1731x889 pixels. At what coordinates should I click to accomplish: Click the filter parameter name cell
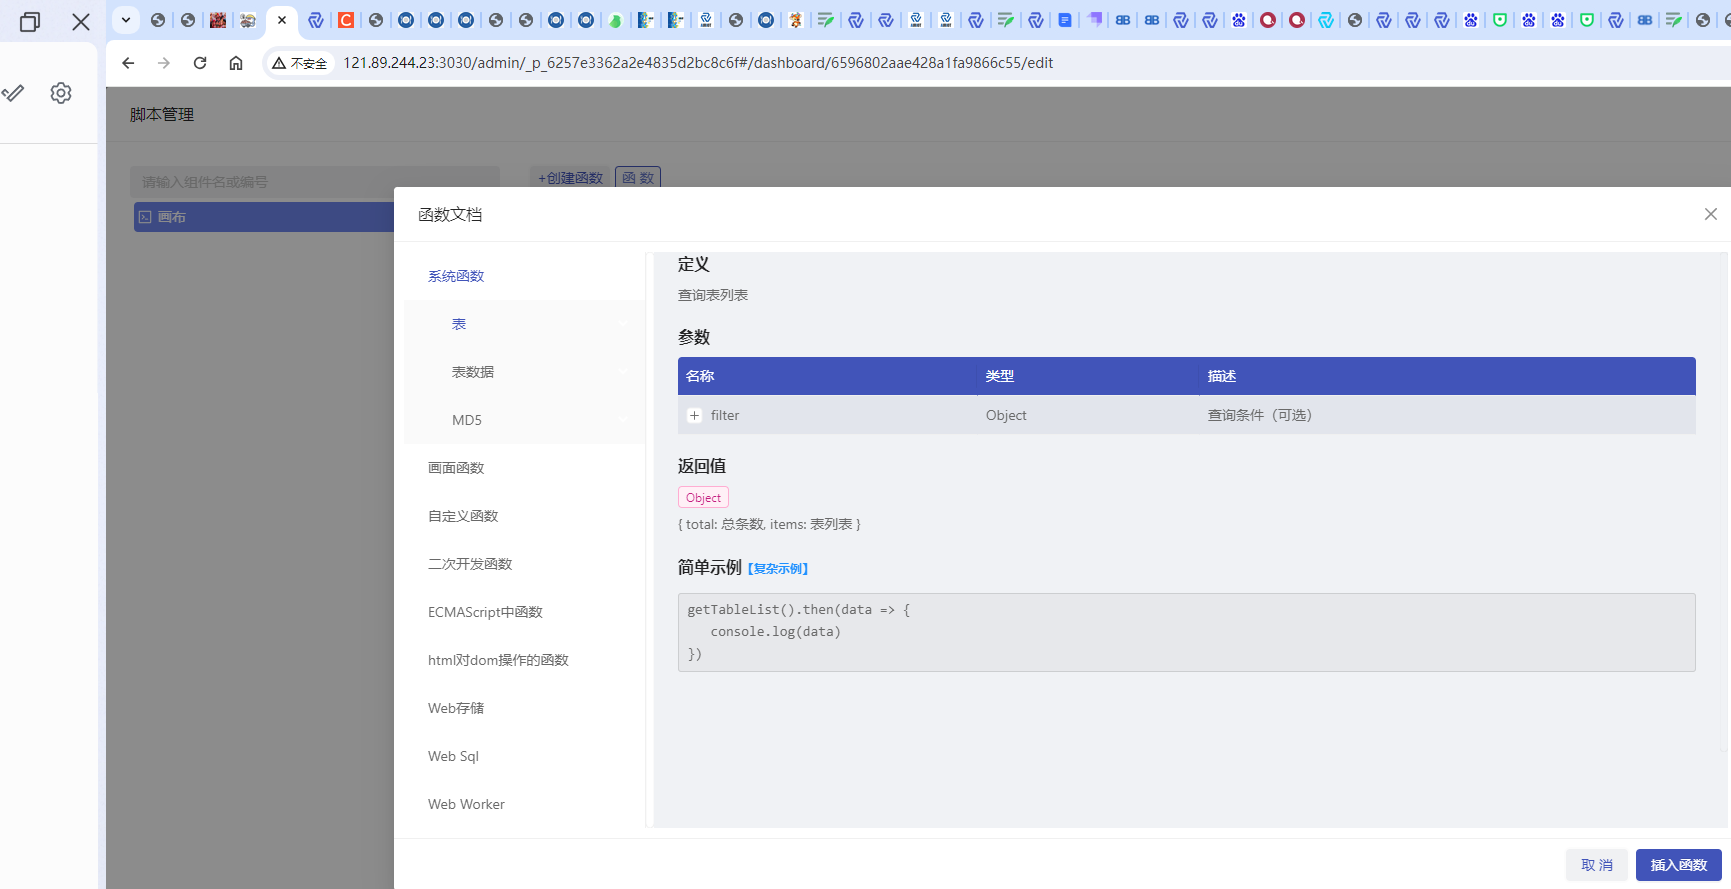click(x=828, y=415)
